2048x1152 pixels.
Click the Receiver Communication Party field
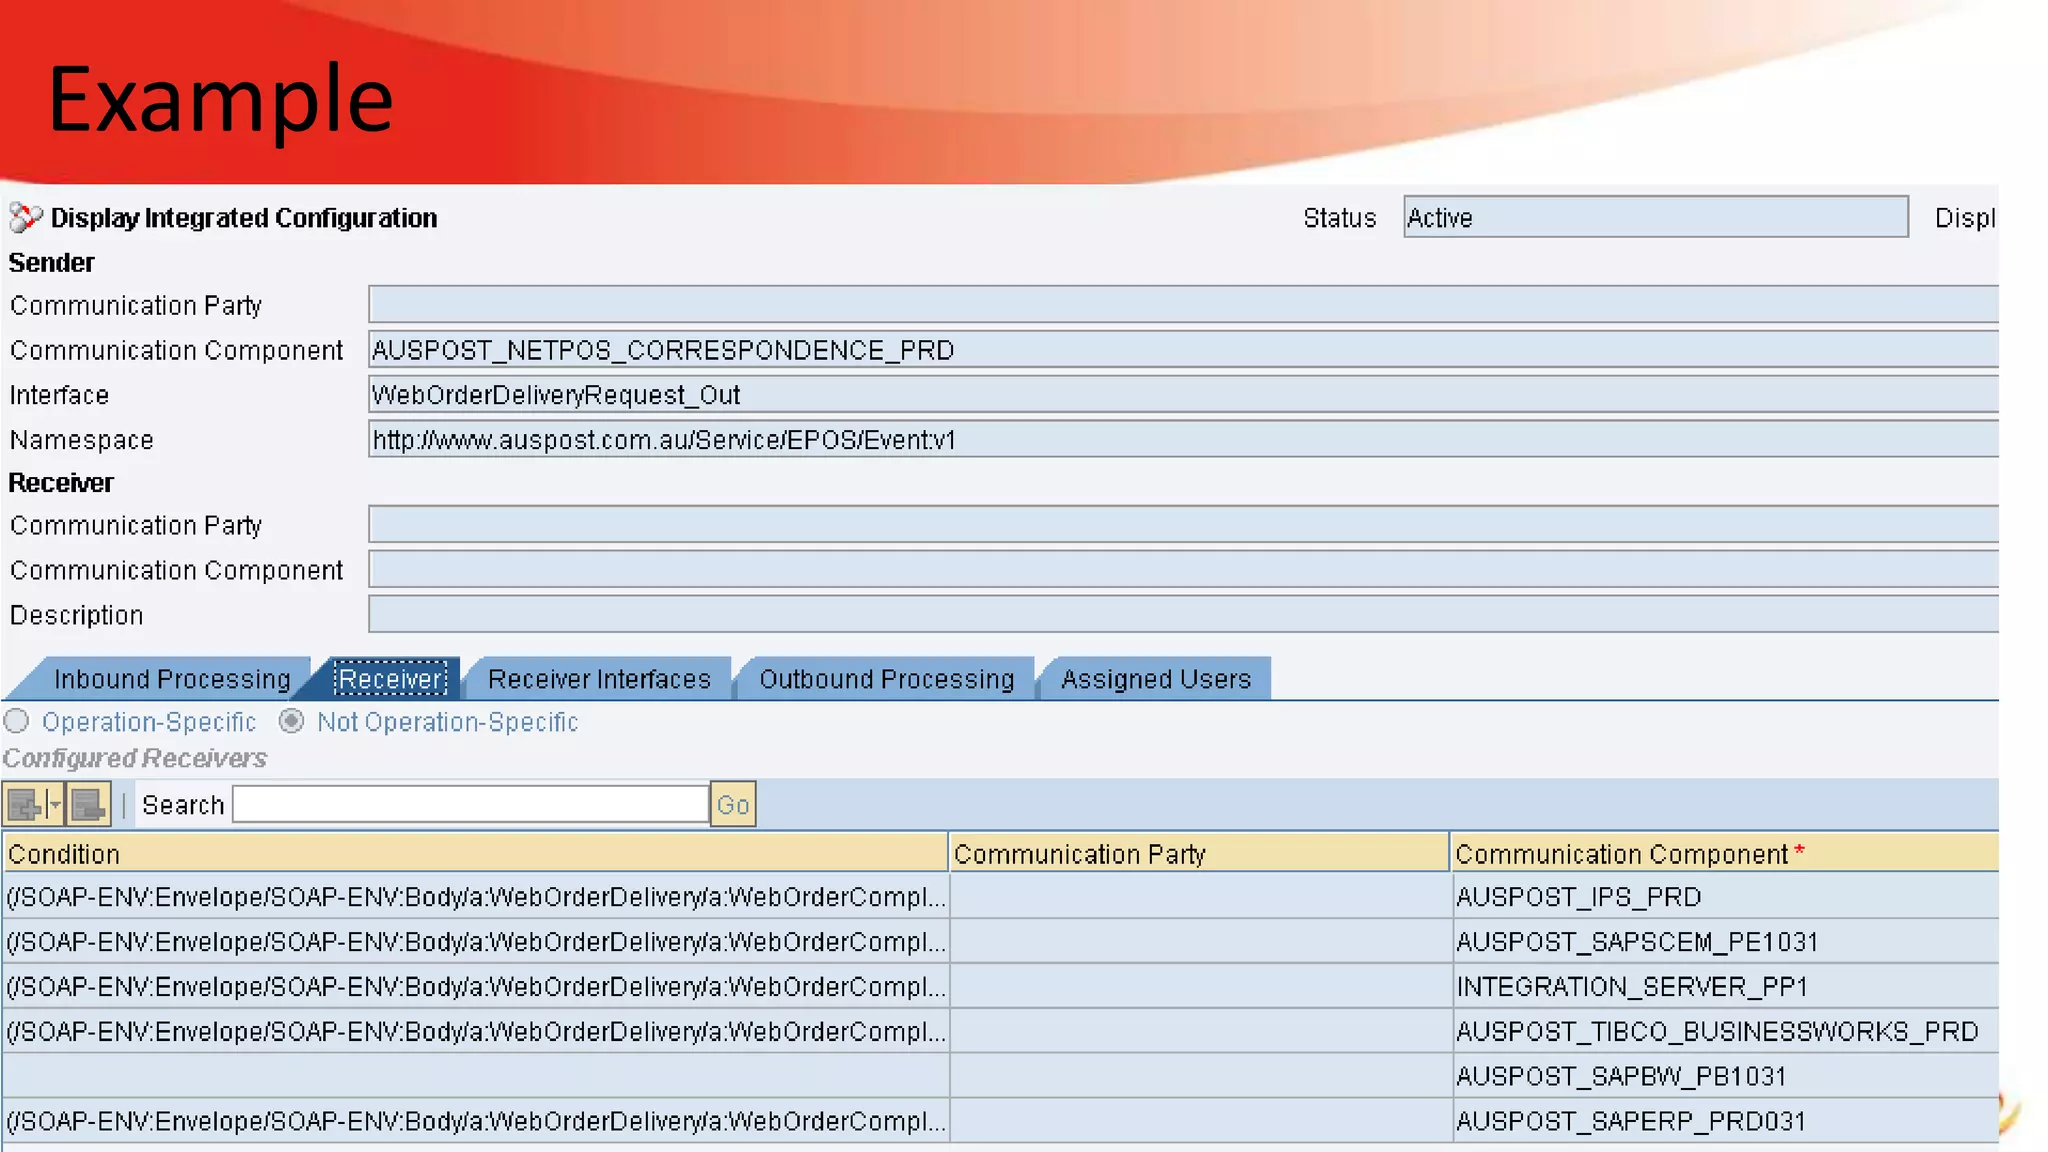(1183, 524)
